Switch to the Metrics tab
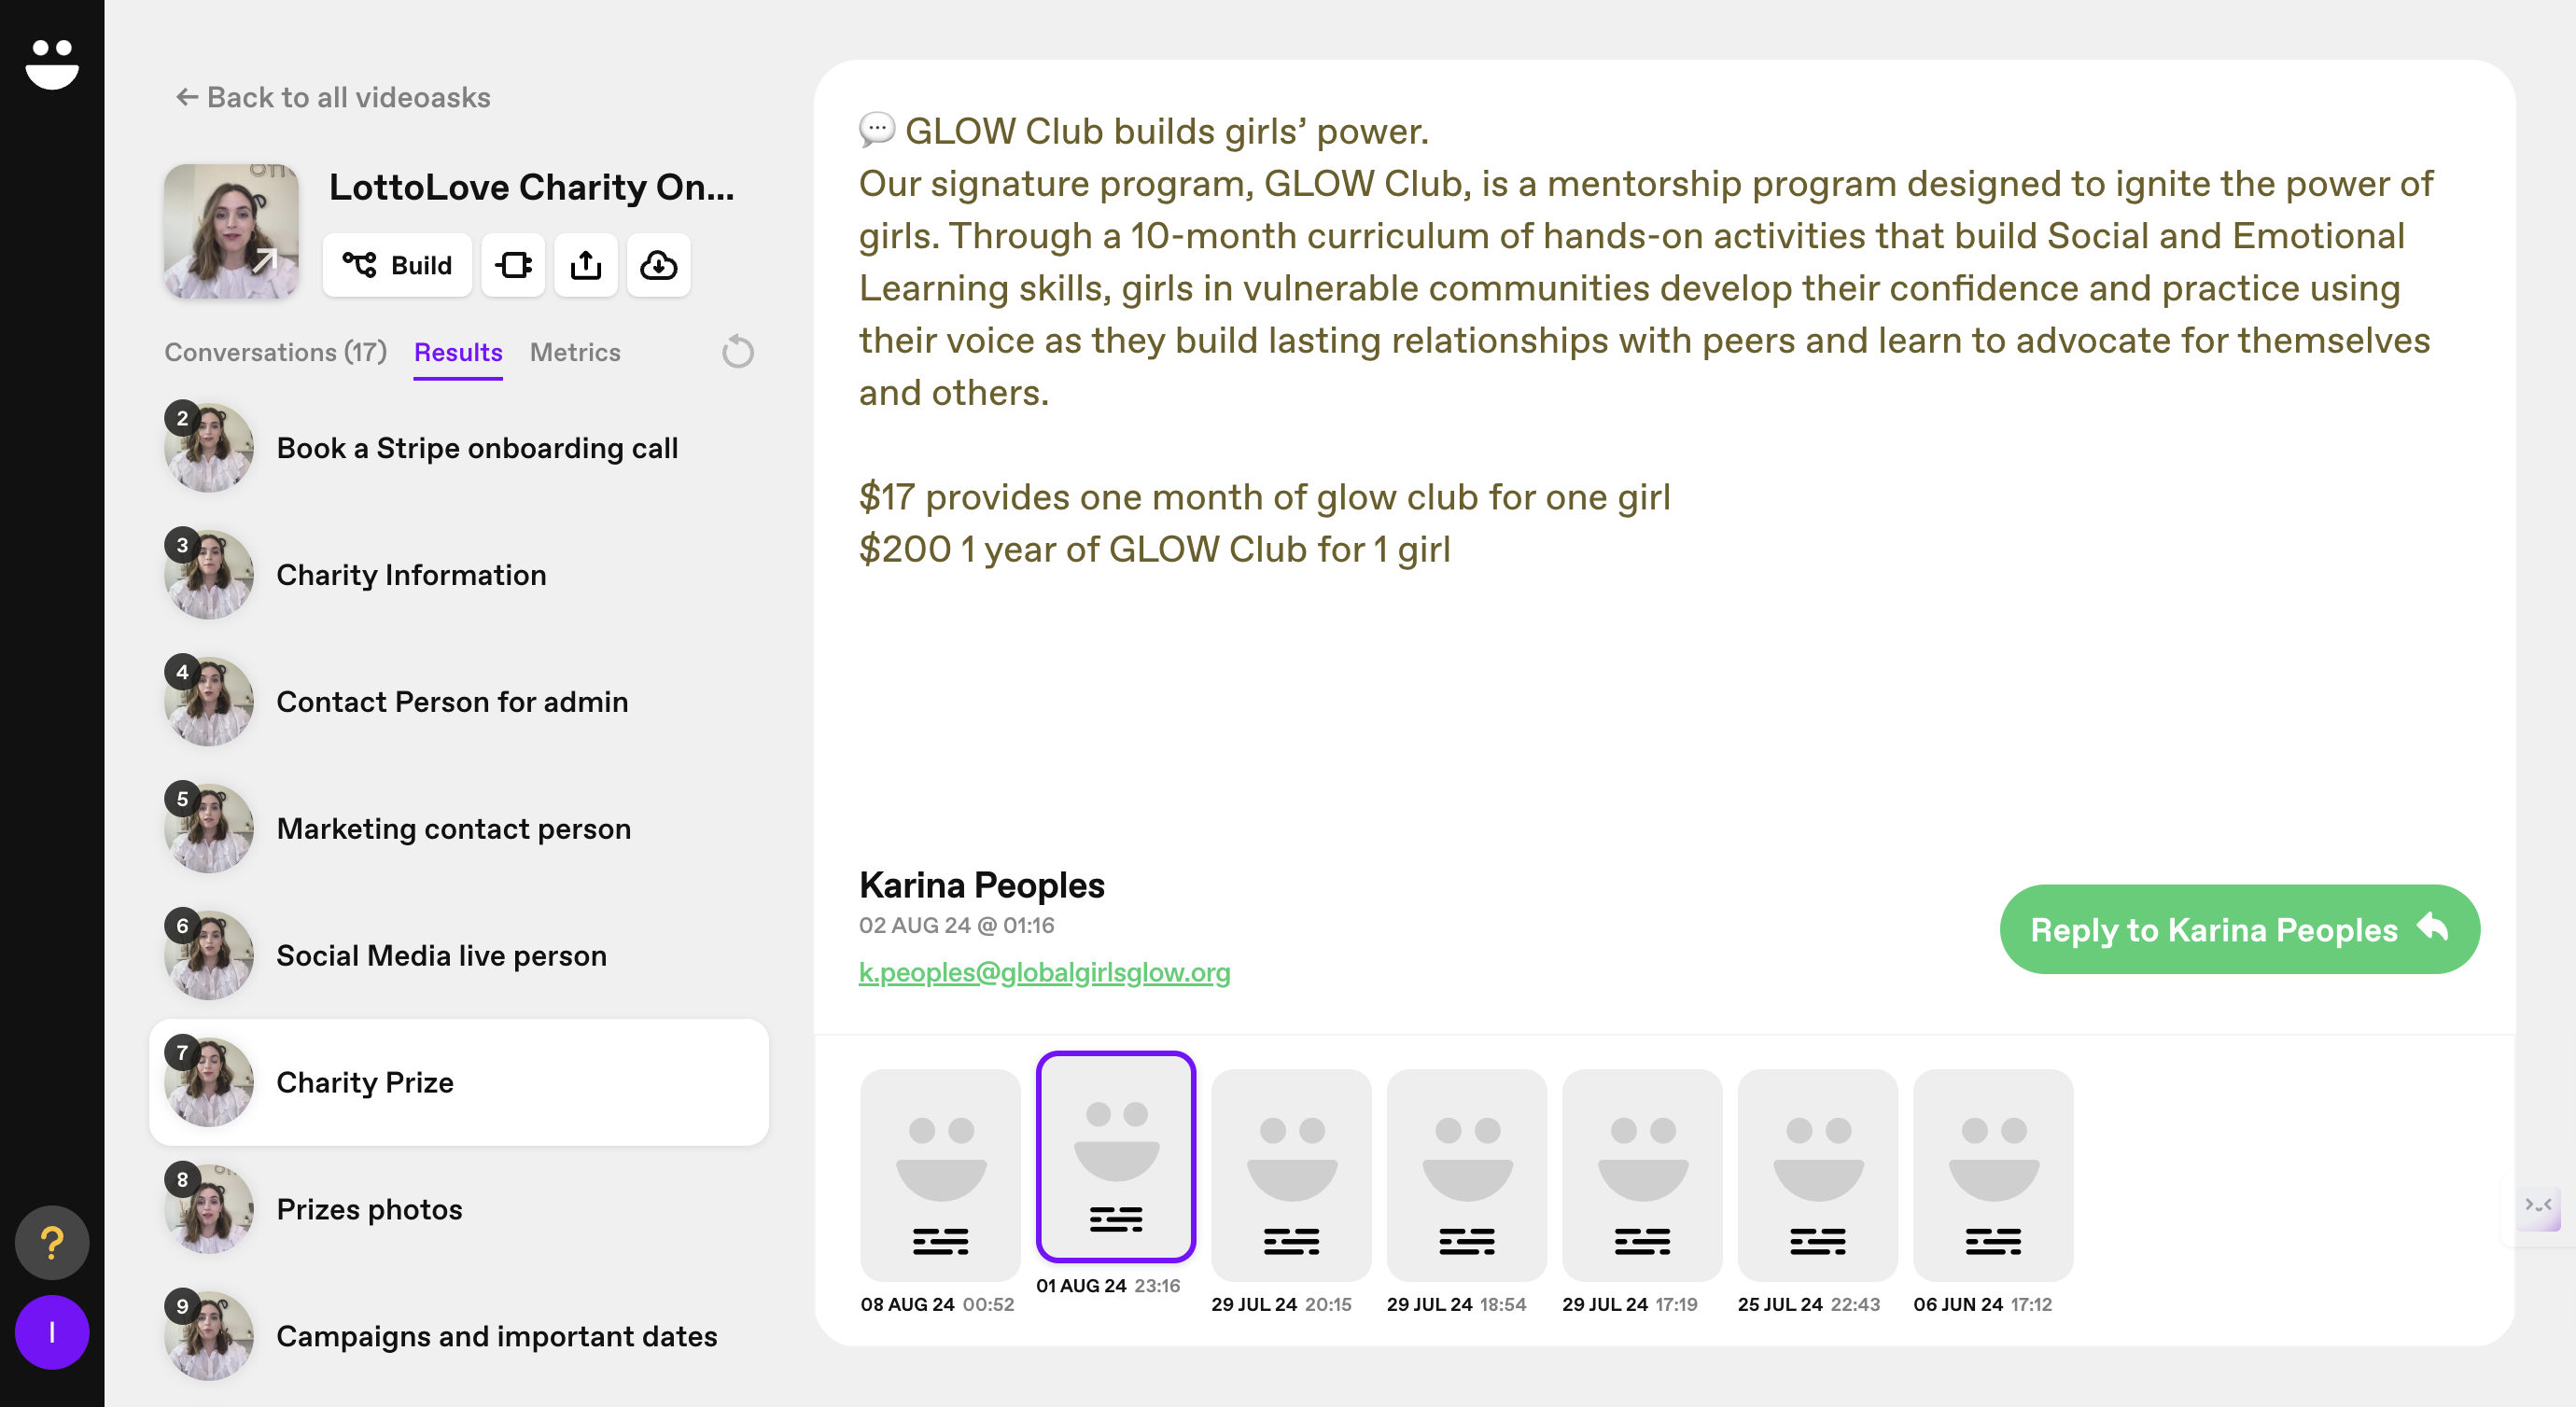This screenshot has height=1407, width=2576. (575, 352)
